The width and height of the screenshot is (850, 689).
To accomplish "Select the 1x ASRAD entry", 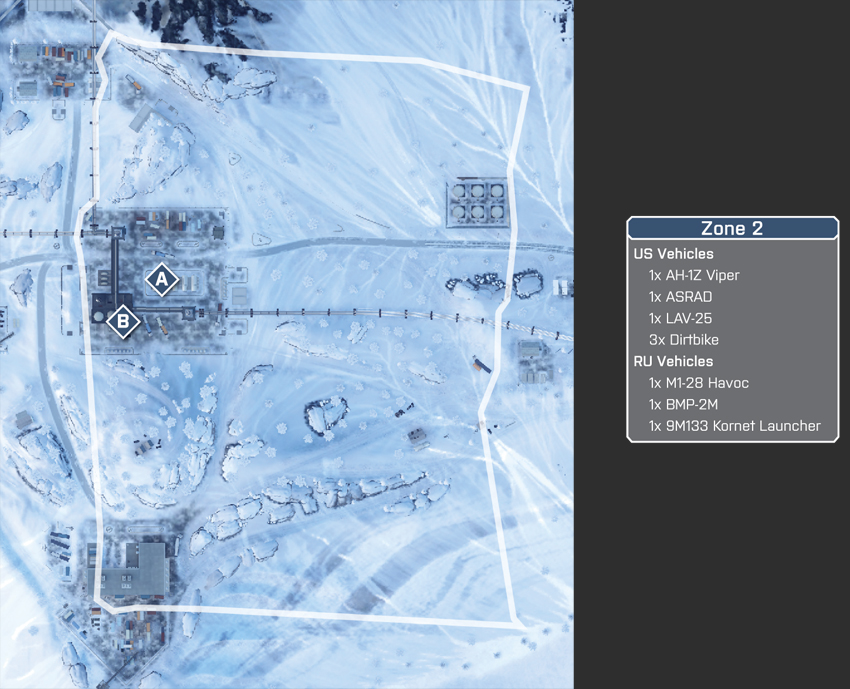I will [680, 297].
